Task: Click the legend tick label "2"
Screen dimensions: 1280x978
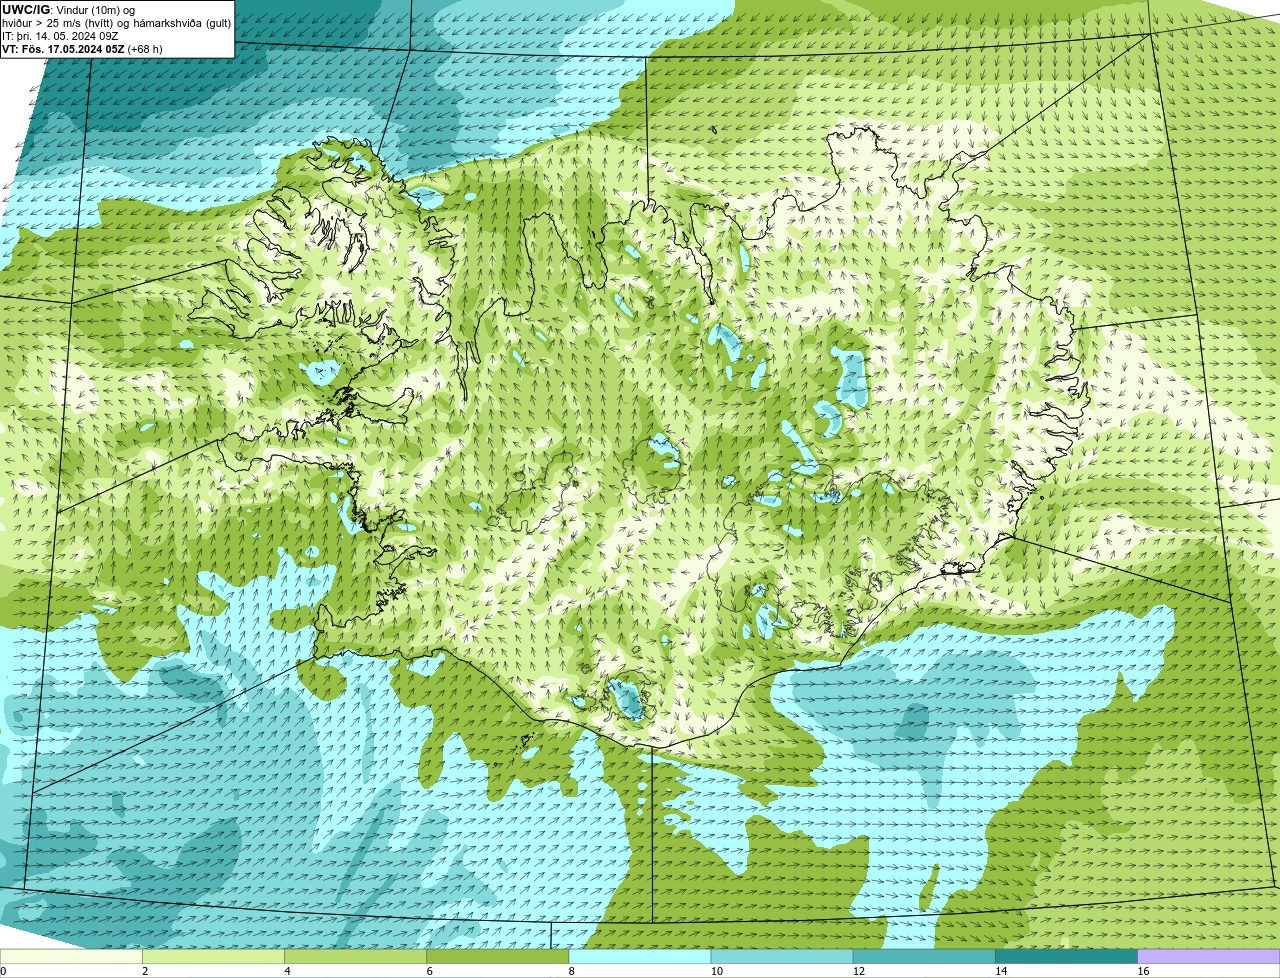Action: 145,971
